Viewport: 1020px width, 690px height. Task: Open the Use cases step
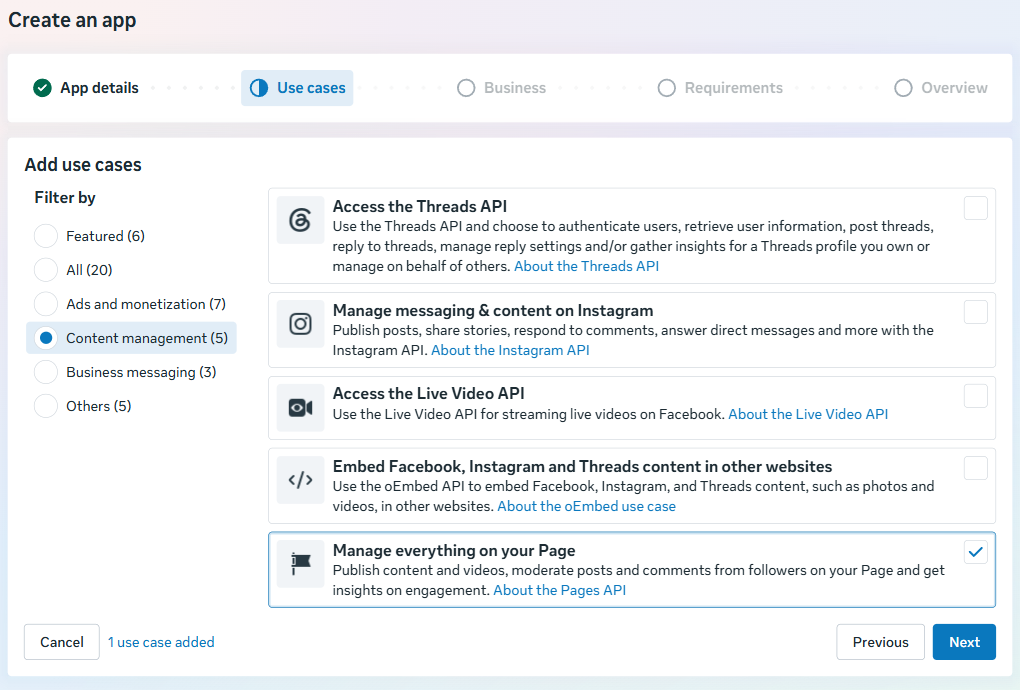pos(297,88)
